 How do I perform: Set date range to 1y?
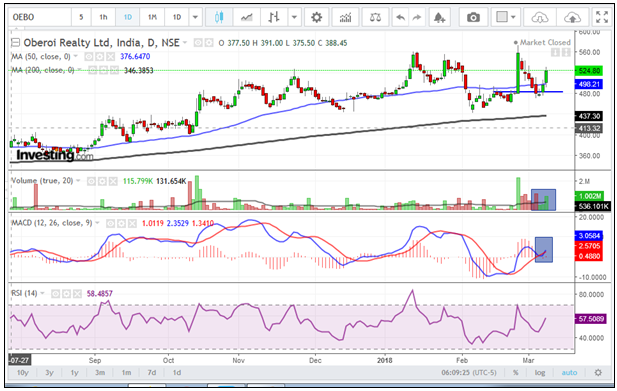point(74,373)
